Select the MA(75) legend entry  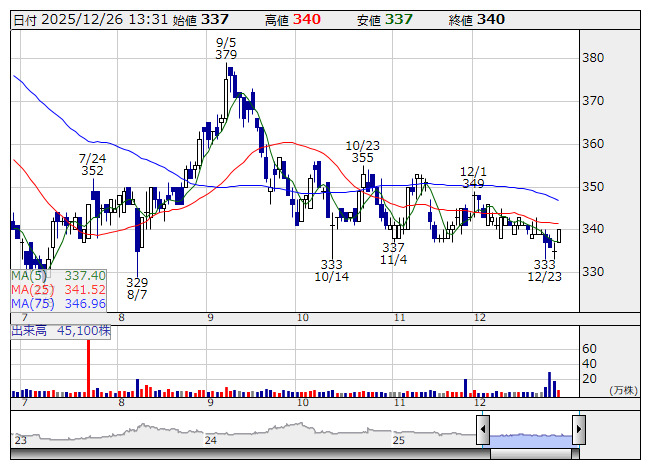58,303
